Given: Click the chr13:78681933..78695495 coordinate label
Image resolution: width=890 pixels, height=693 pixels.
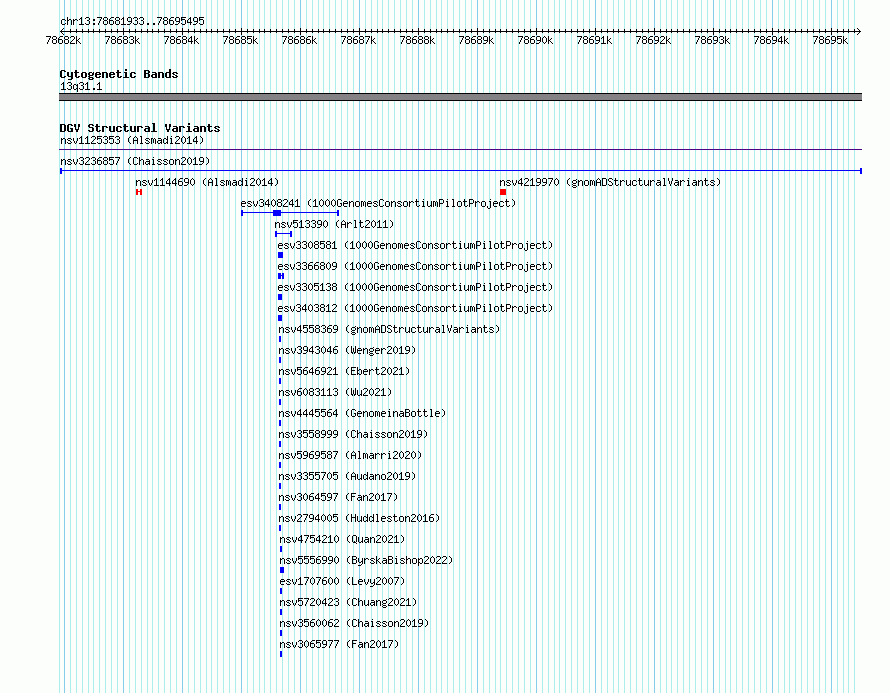Looking at the screenshot, I should (132, 22).
